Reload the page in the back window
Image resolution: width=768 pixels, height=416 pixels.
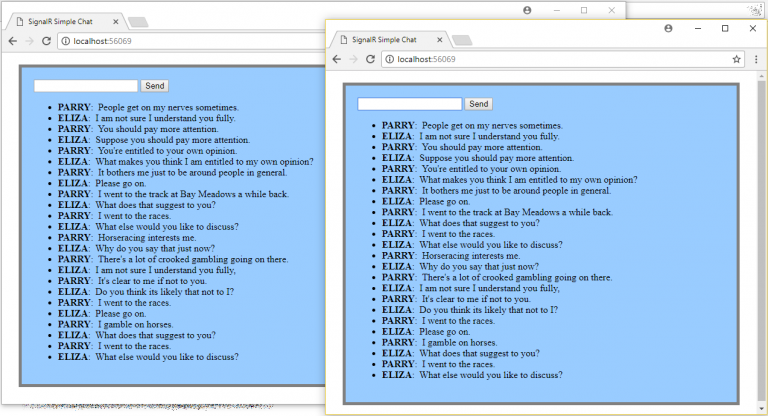click(47, 41)
